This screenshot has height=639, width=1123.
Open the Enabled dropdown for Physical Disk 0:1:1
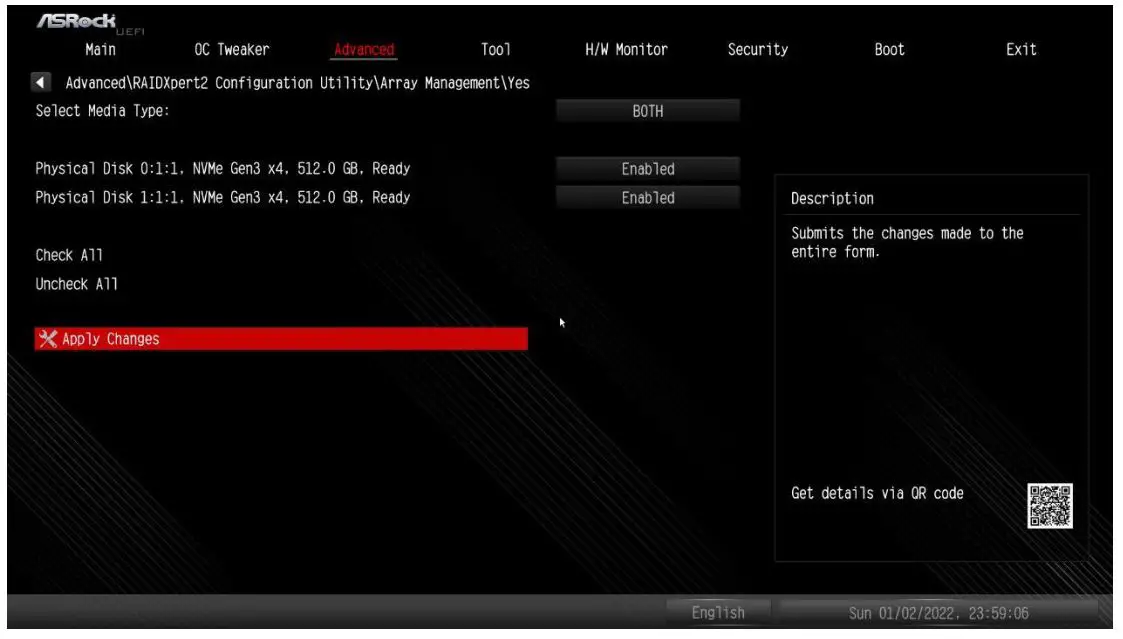click(648, 168)
